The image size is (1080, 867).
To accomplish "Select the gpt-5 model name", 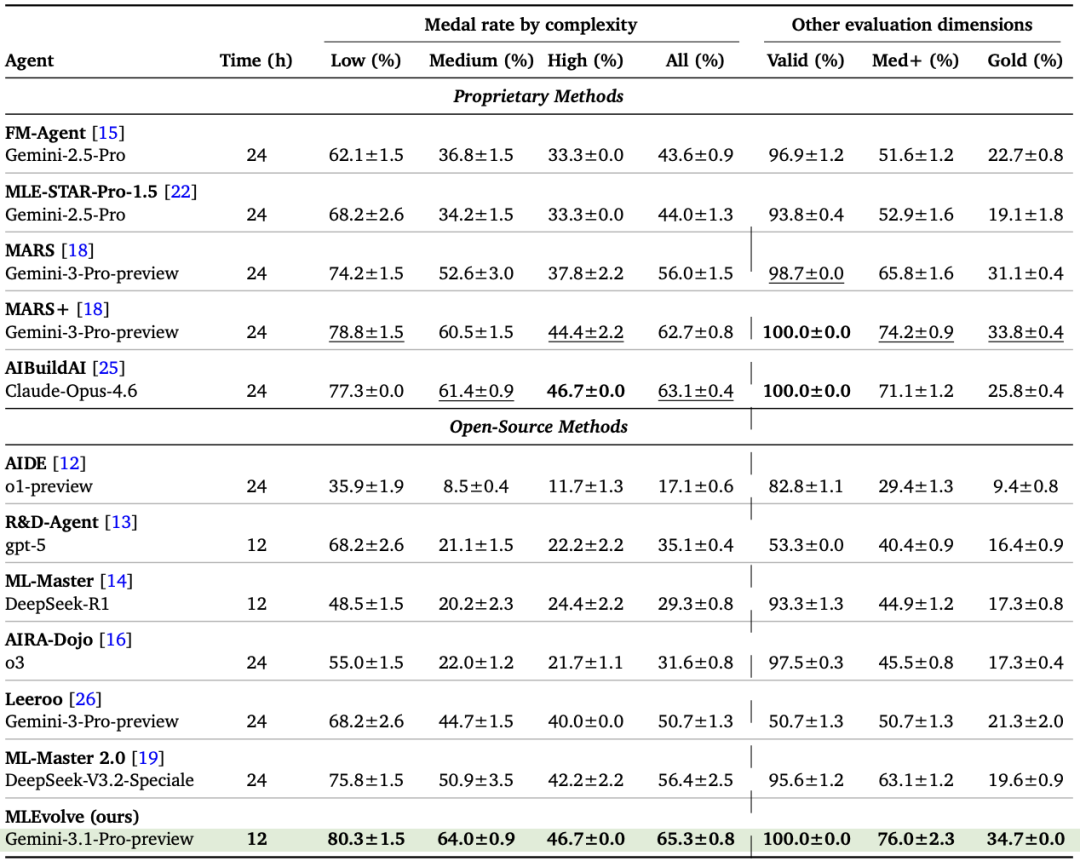I will pyautogui.click(x=25, y=545).
